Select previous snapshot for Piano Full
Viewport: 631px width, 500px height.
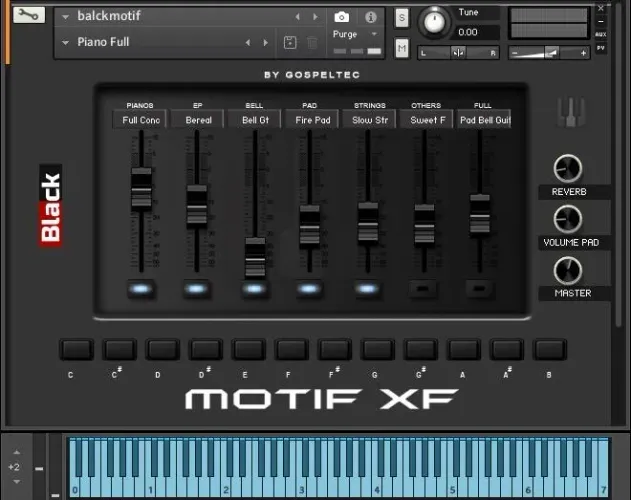click(x=248, y=42)
